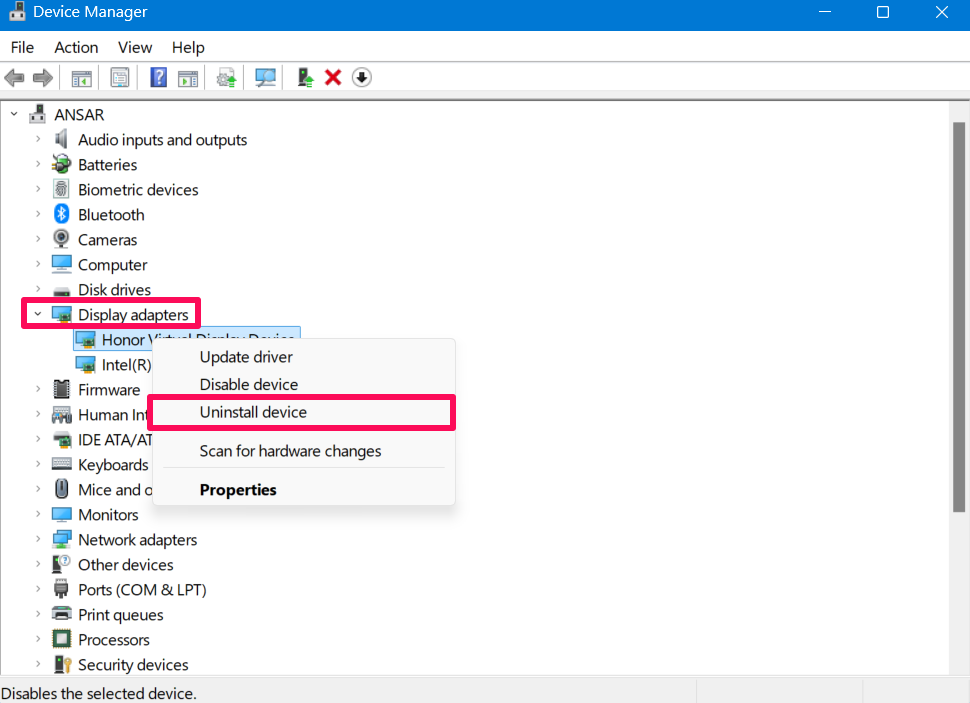Screen dimensions: 970x703
Task: Select the Security devices label
Action: pyautogui.click(x=133, y=664)
